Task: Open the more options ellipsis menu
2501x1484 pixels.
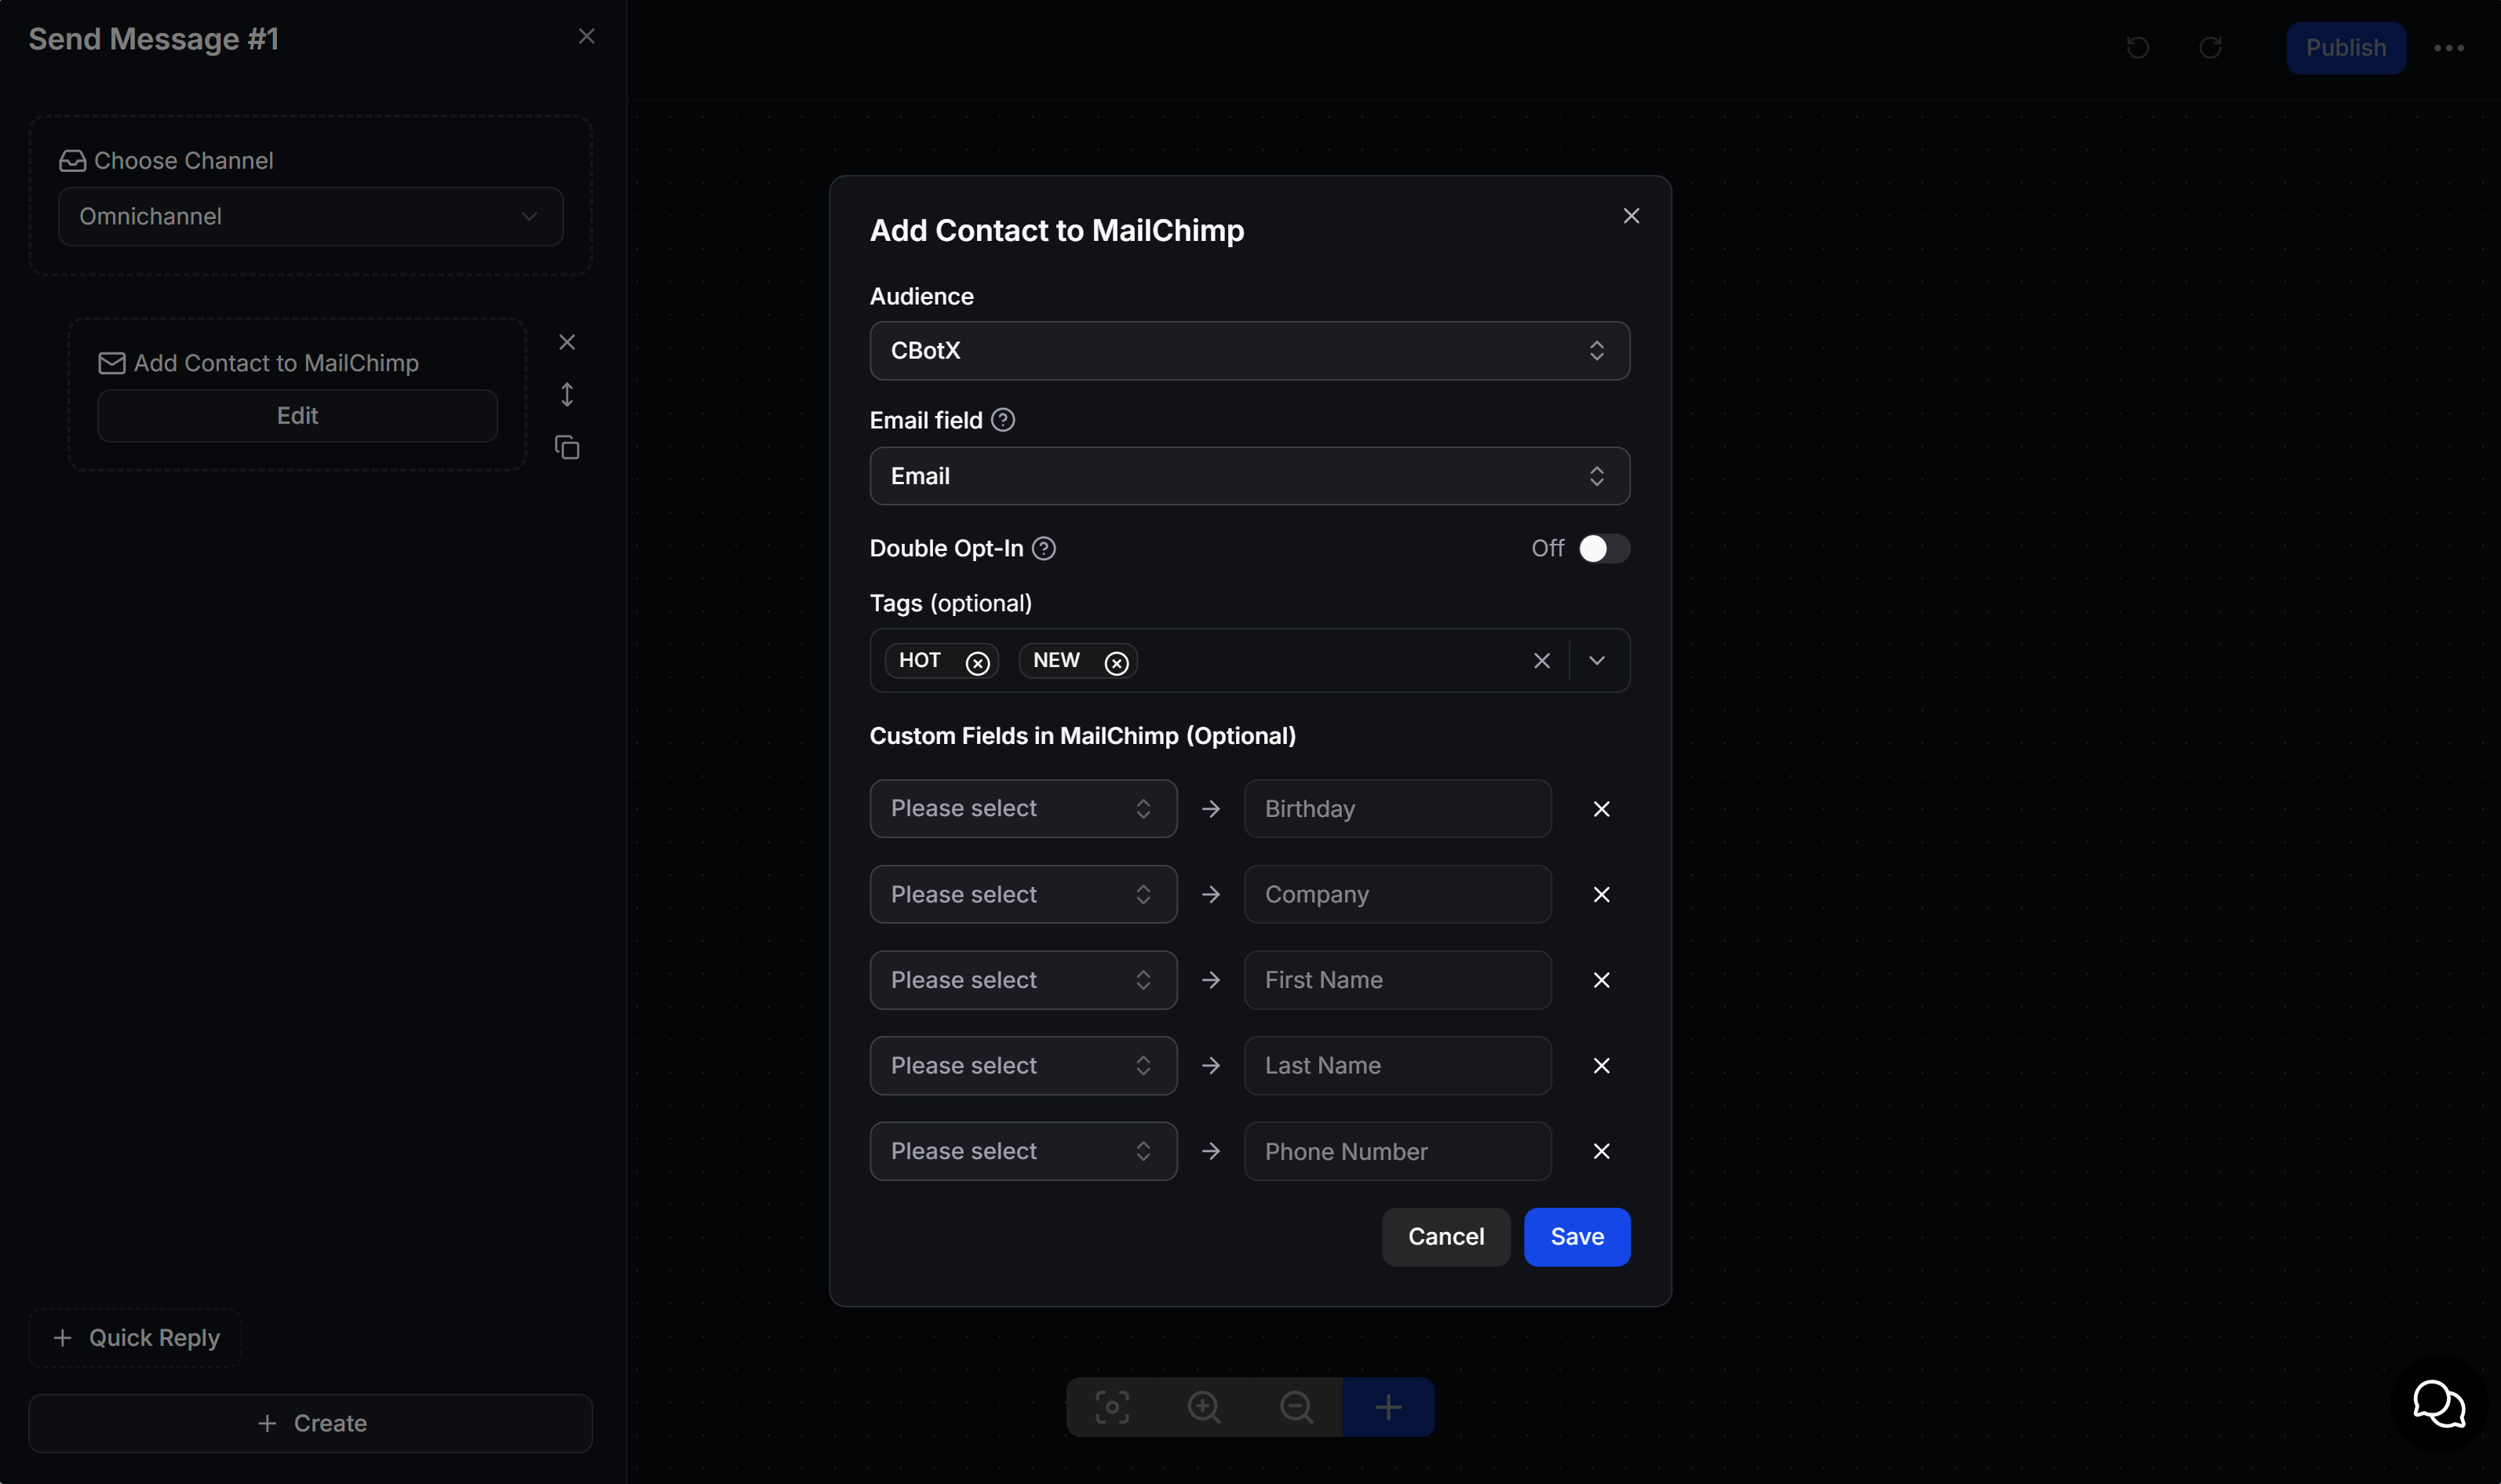Action: [x=2449, y=48]
